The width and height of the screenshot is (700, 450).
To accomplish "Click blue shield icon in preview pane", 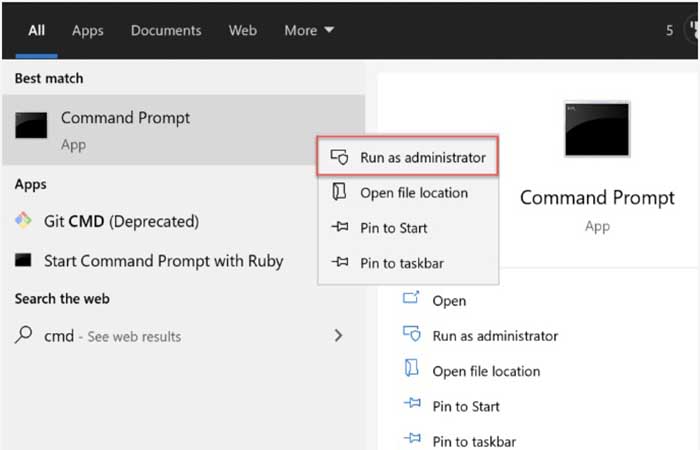I will click(x=412, y=333).
